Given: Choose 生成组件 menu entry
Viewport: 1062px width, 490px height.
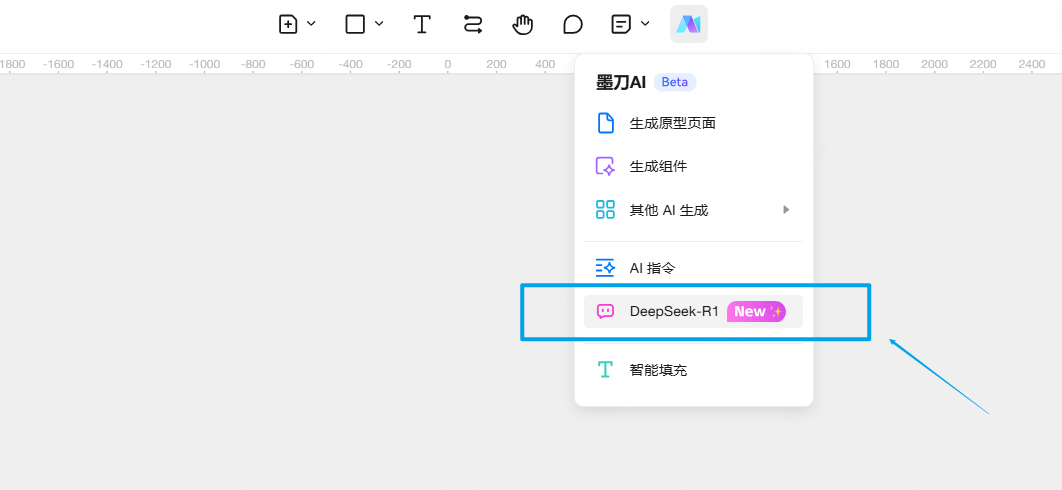Looking at the screenshot, I should (x=694, y=167).
